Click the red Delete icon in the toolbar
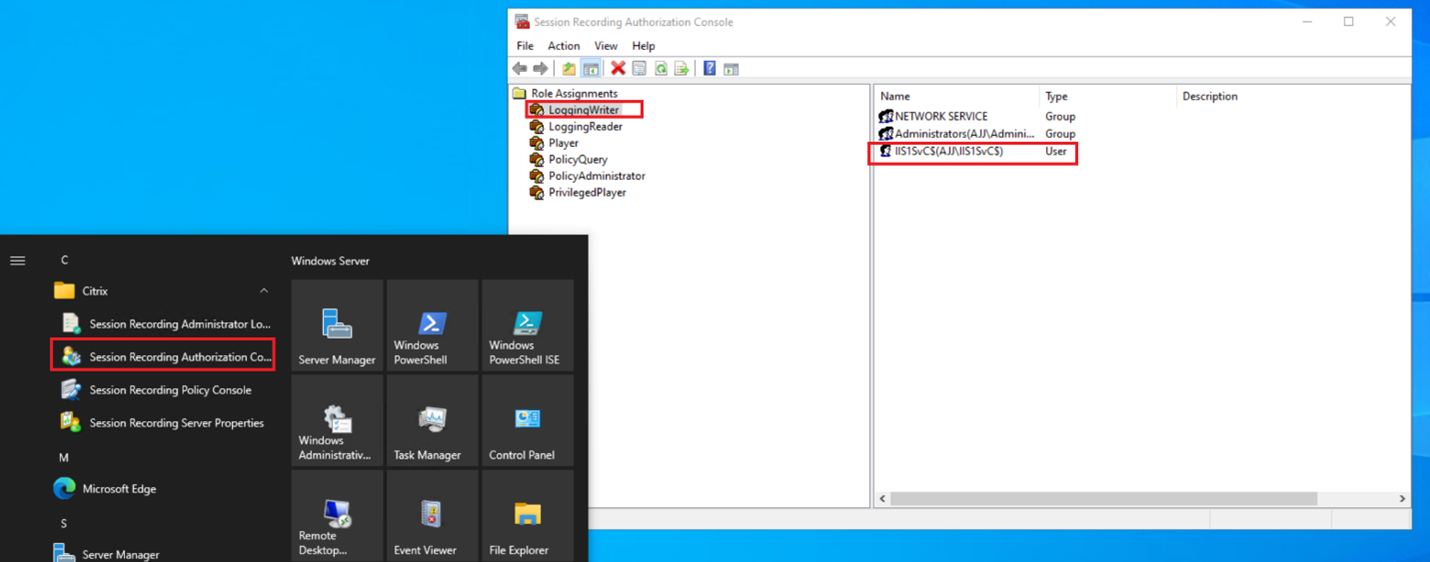This screenshot has width=1430, height=562. click(618, 69)
